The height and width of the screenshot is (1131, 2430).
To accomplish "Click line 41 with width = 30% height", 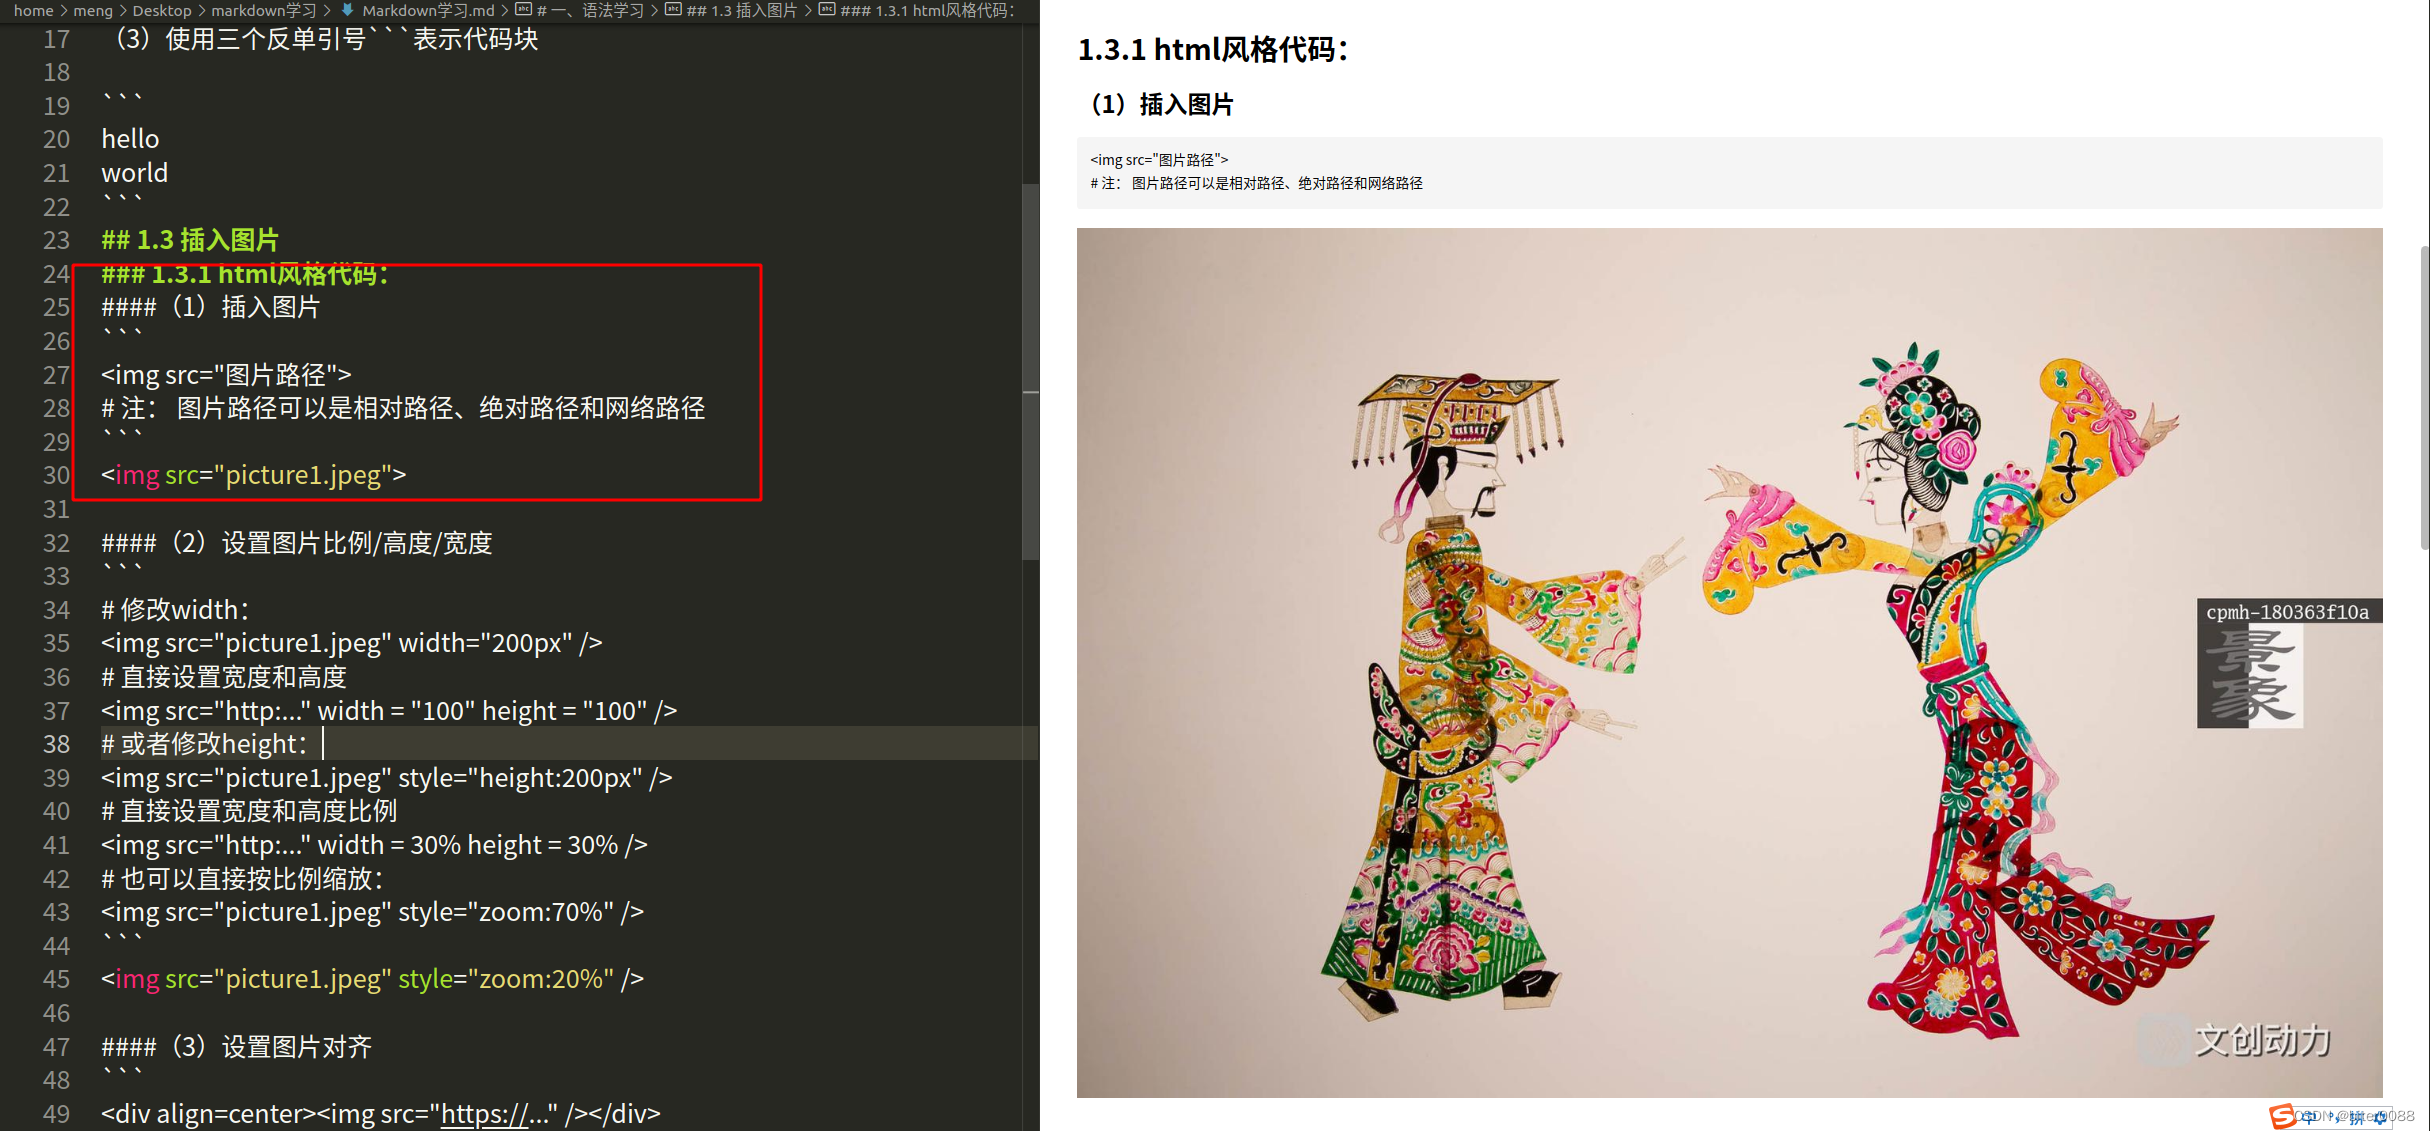I will (x=374, y=845).
